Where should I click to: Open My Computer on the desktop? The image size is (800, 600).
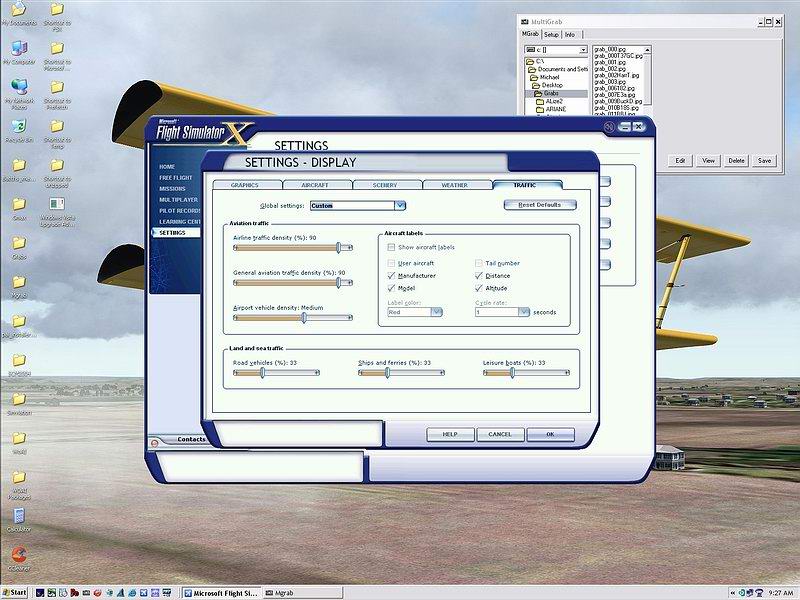(x=18, y=48)
